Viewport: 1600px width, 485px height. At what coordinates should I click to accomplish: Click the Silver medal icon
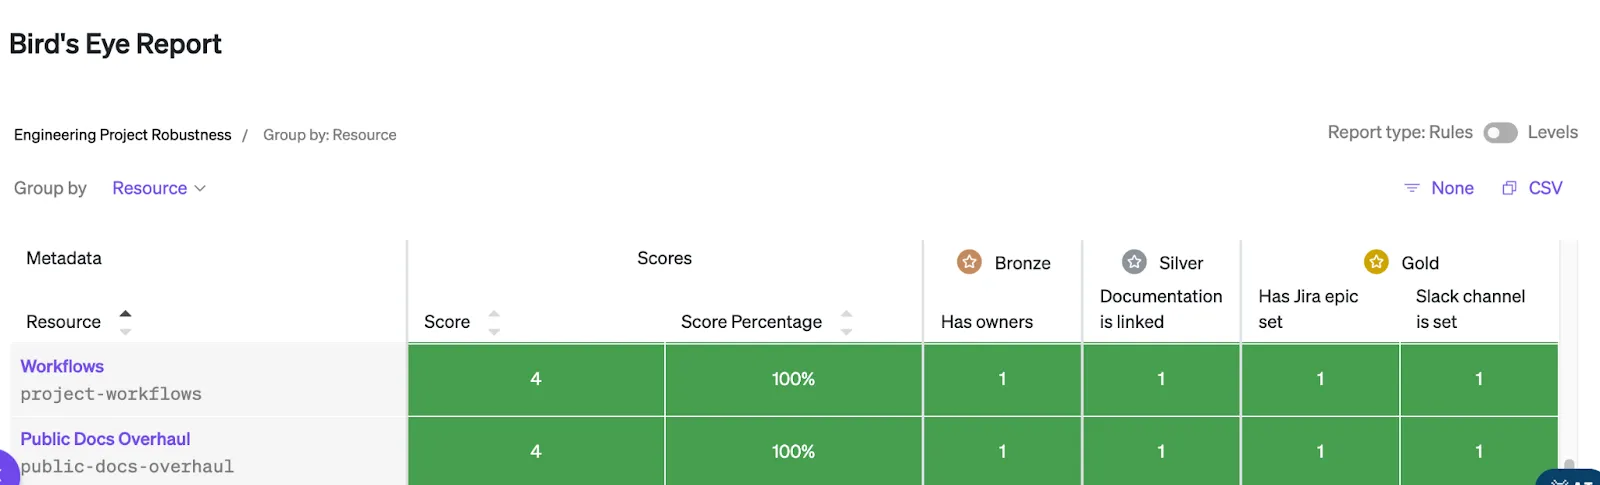pyautogui.click(x=1134, y=262)
